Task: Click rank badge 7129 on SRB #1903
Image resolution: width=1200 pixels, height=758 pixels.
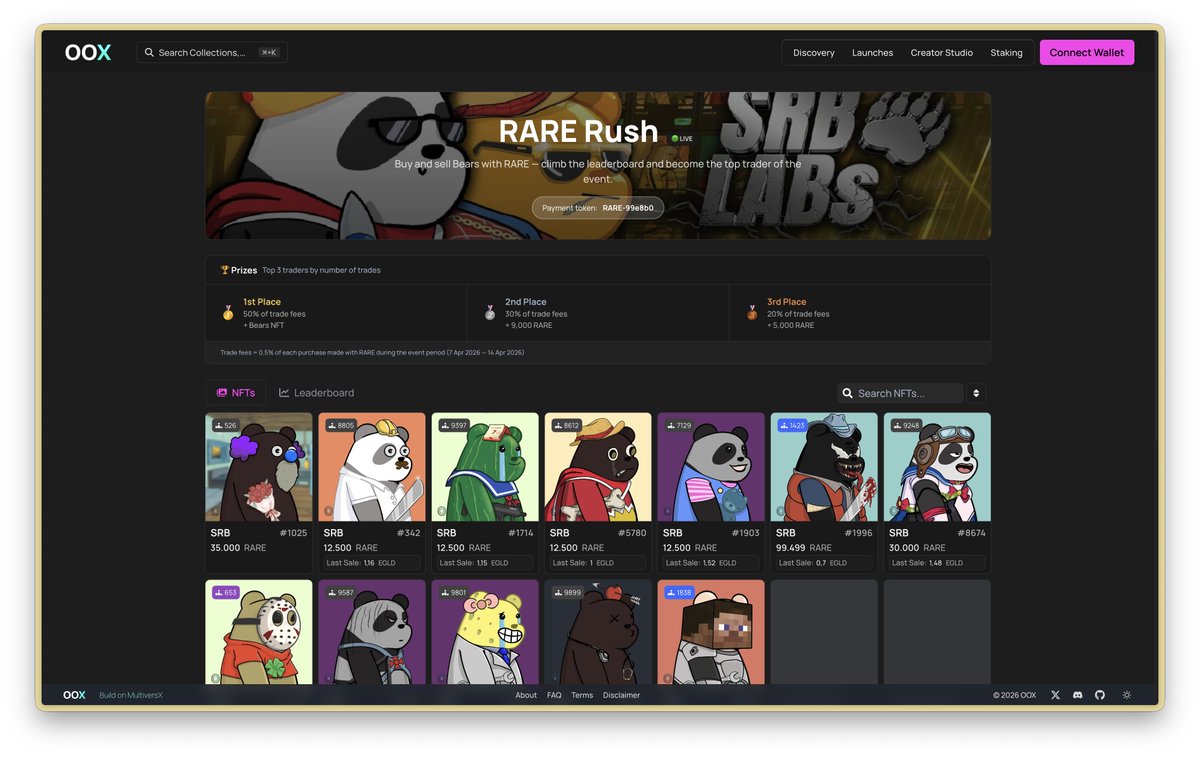Action: 679,426
